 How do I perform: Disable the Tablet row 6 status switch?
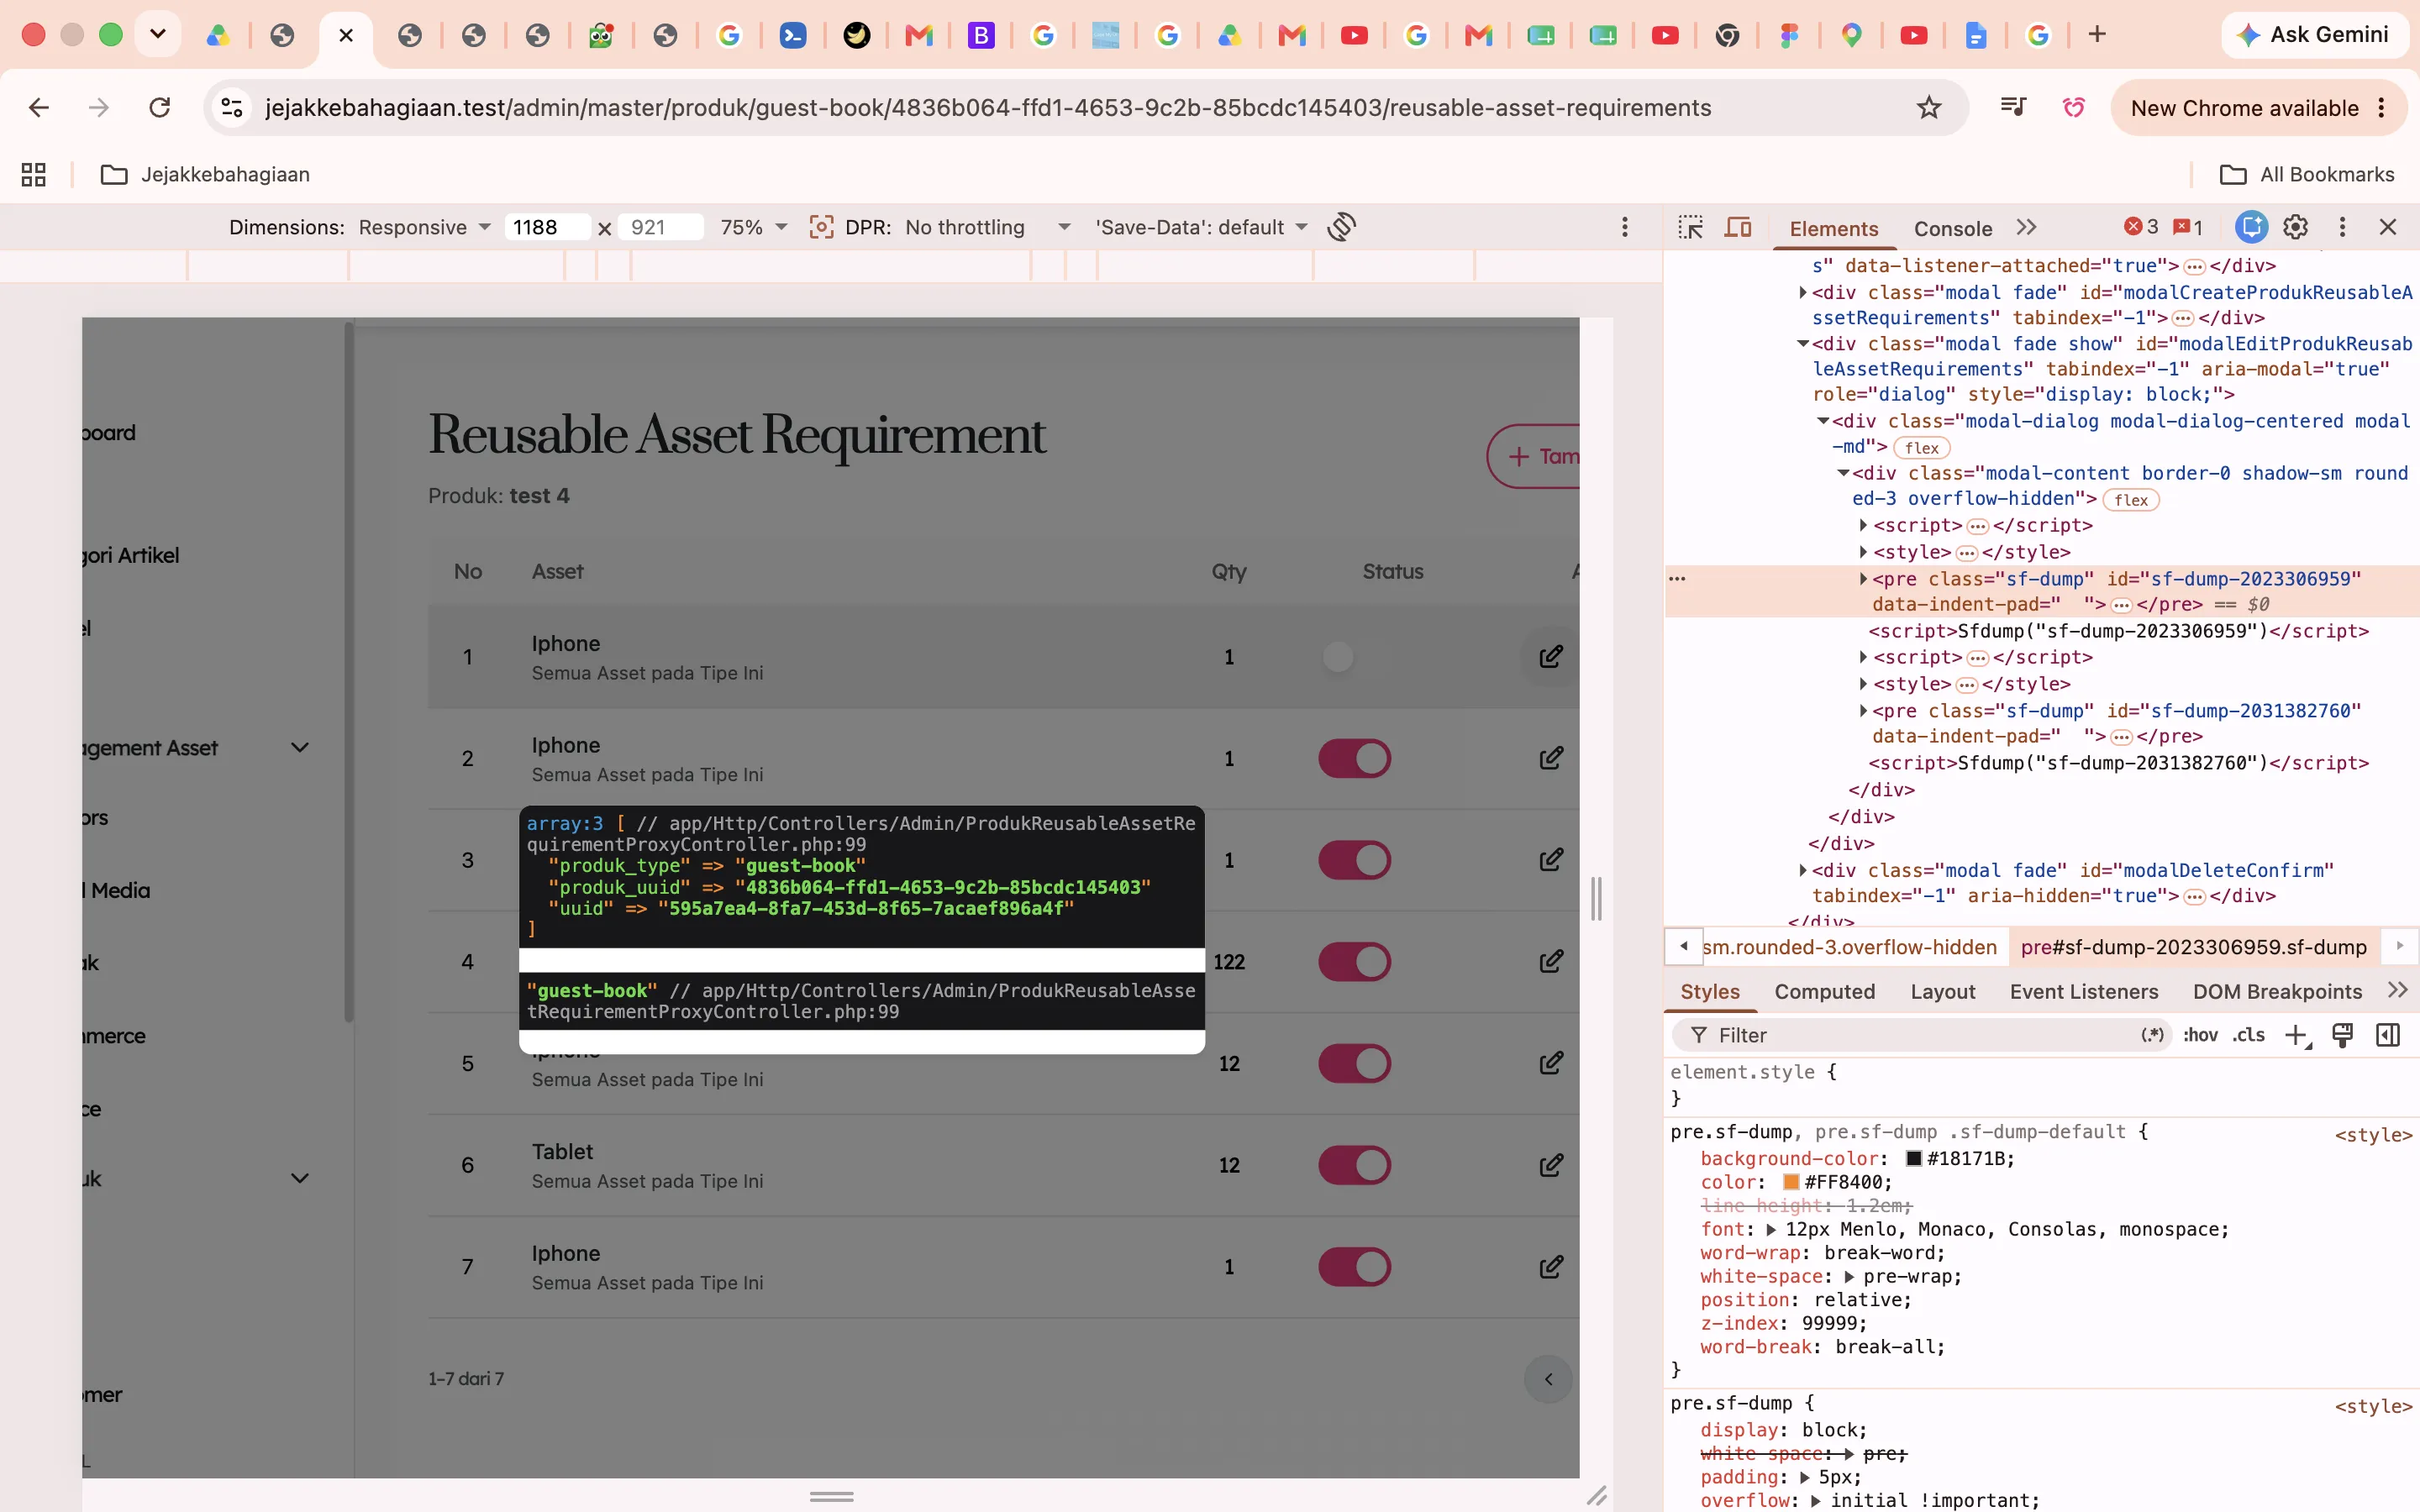[1355, 1165]
